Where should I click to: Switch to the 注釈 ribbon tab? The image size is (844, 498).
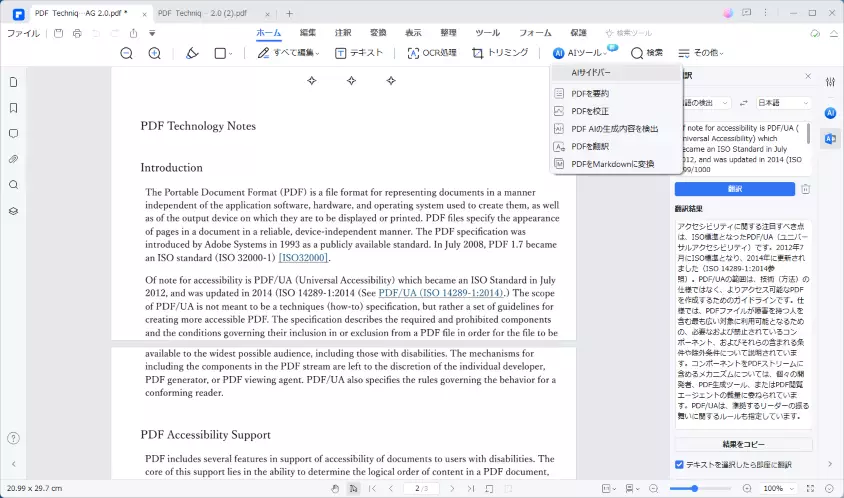click(343, 33)
